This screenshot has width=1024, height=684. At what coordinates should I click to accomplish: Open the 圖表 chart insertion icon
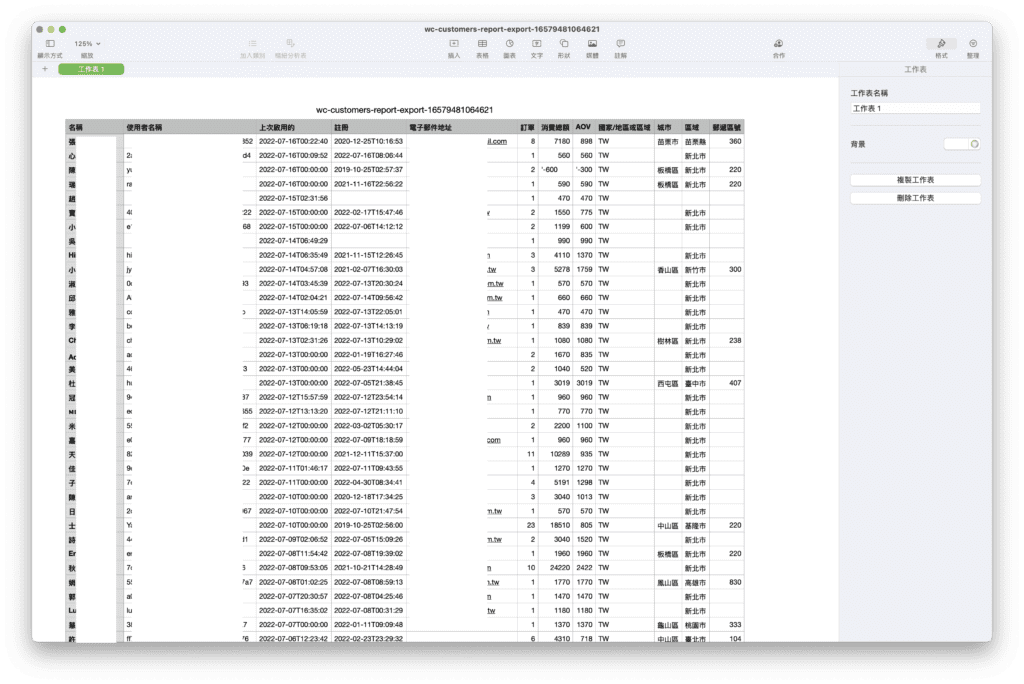[x=509, y=44]
